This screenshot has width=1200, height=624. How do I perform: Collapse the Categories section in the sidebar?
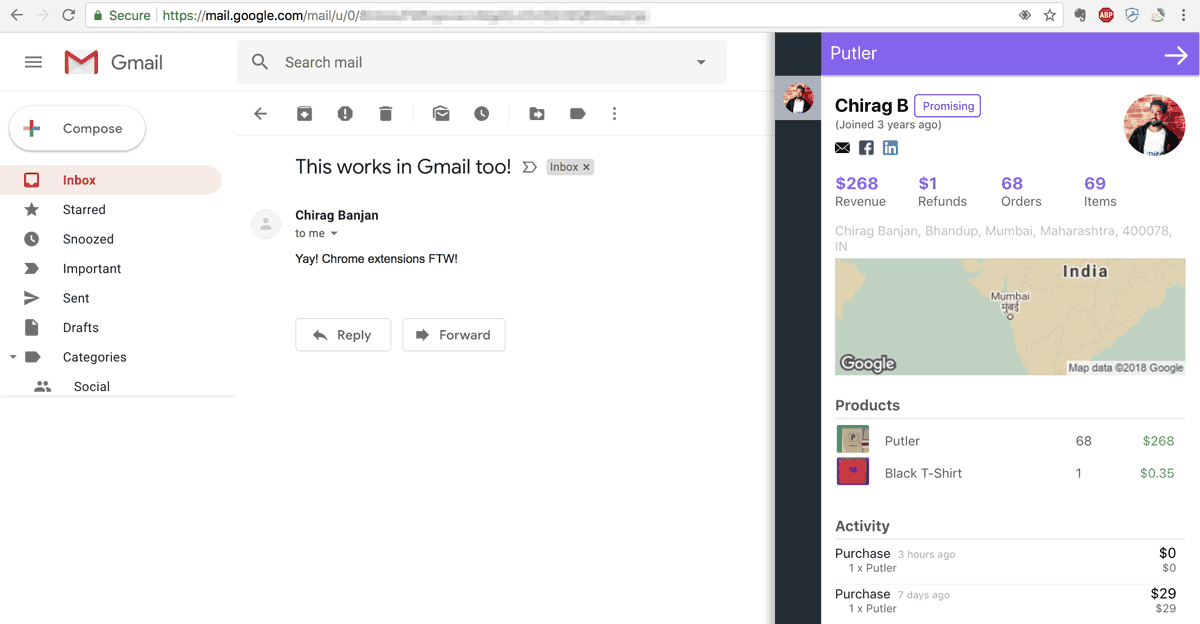point(13,356)
